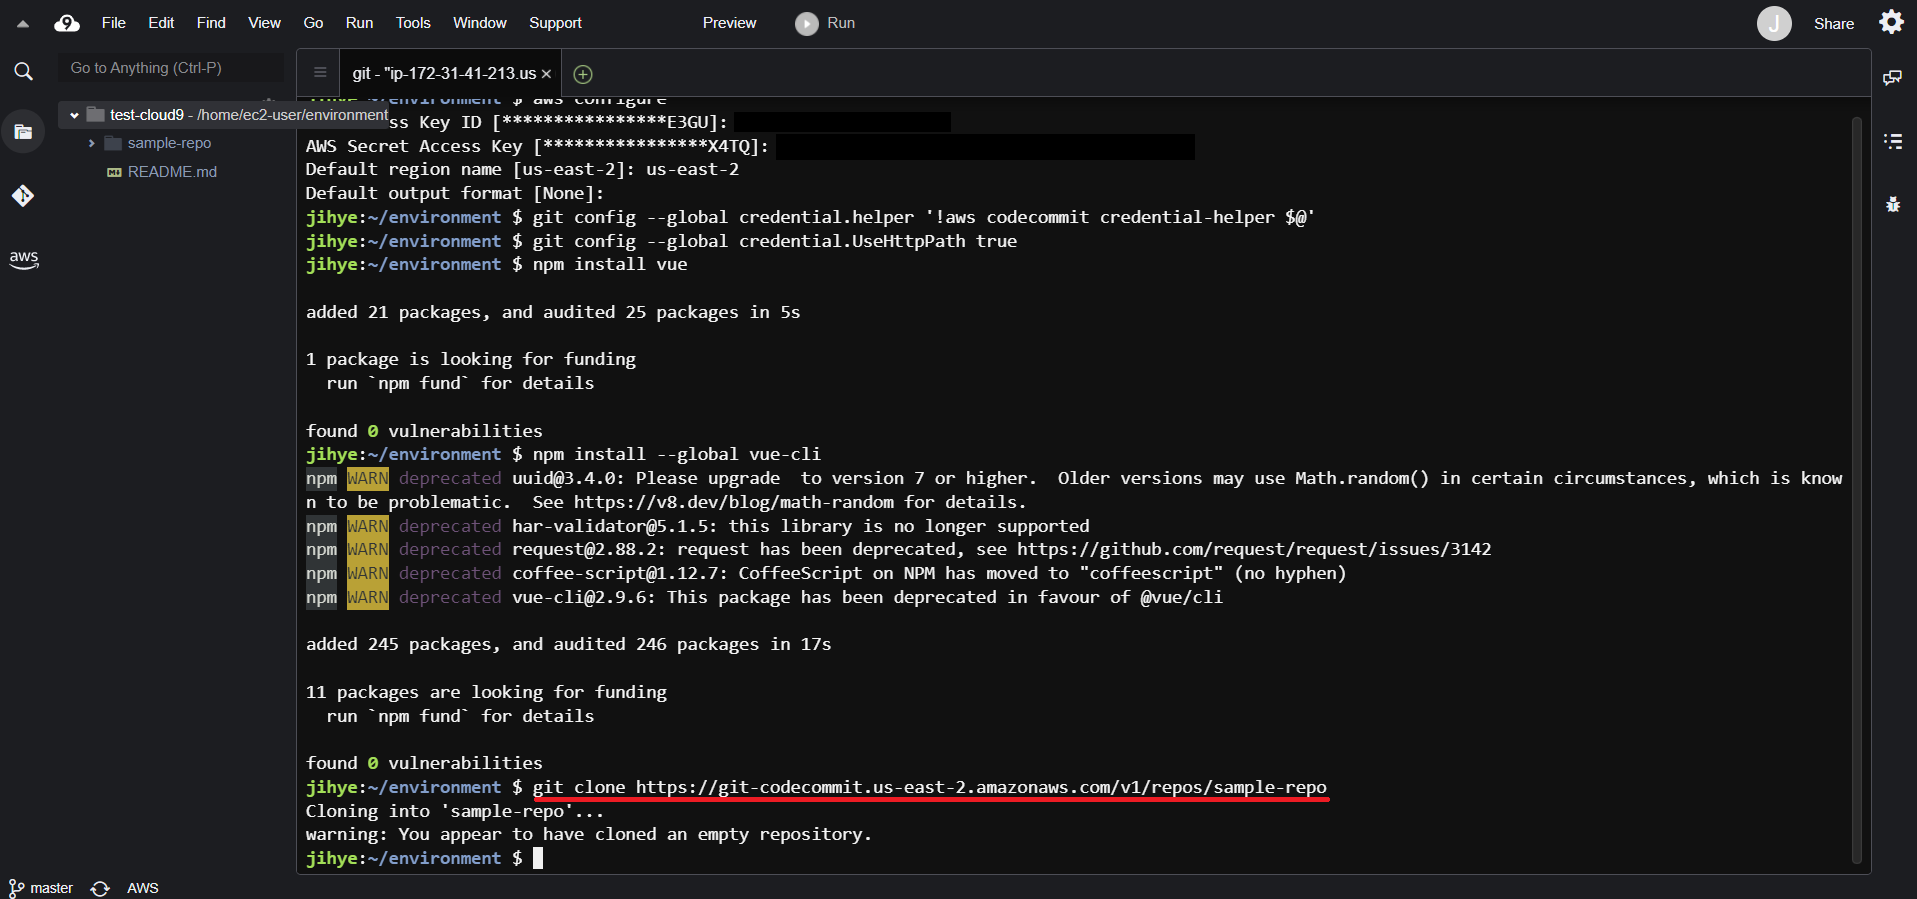Click the vue-cli deprecated warning line
Screen dimensions: 1917x899
coord(764,598)
